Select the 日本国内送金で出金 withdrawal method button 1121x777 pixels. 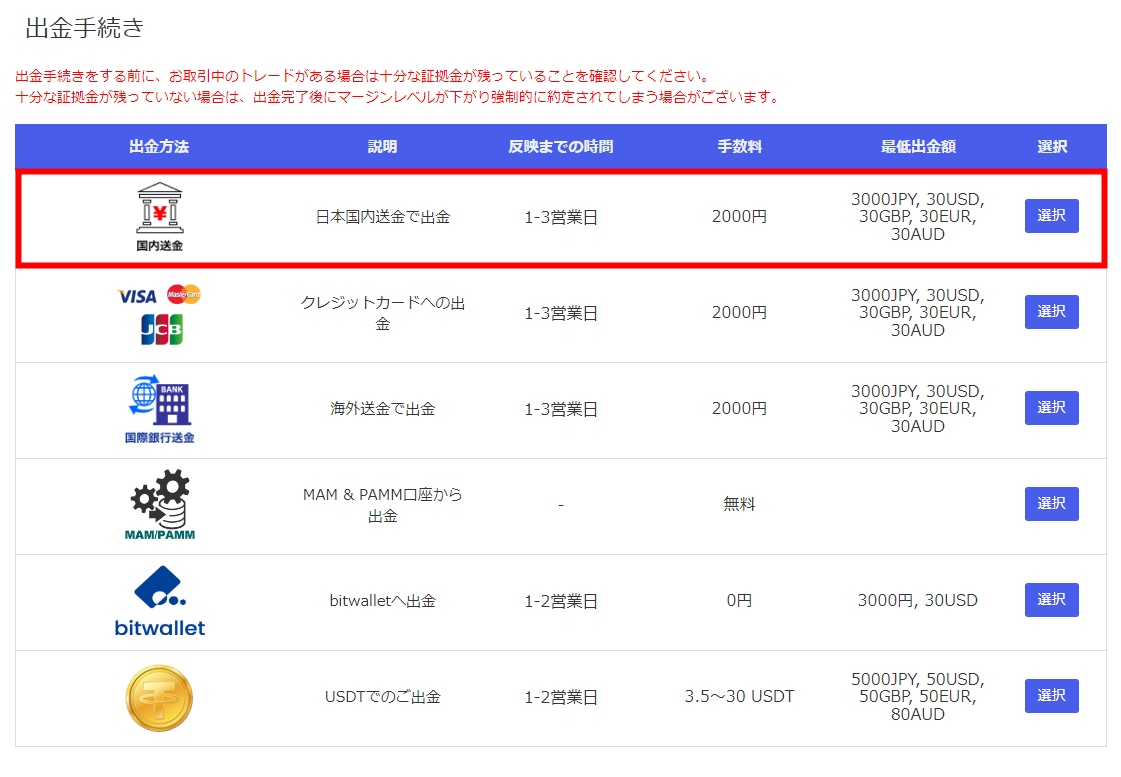(x=1051, y=216)
